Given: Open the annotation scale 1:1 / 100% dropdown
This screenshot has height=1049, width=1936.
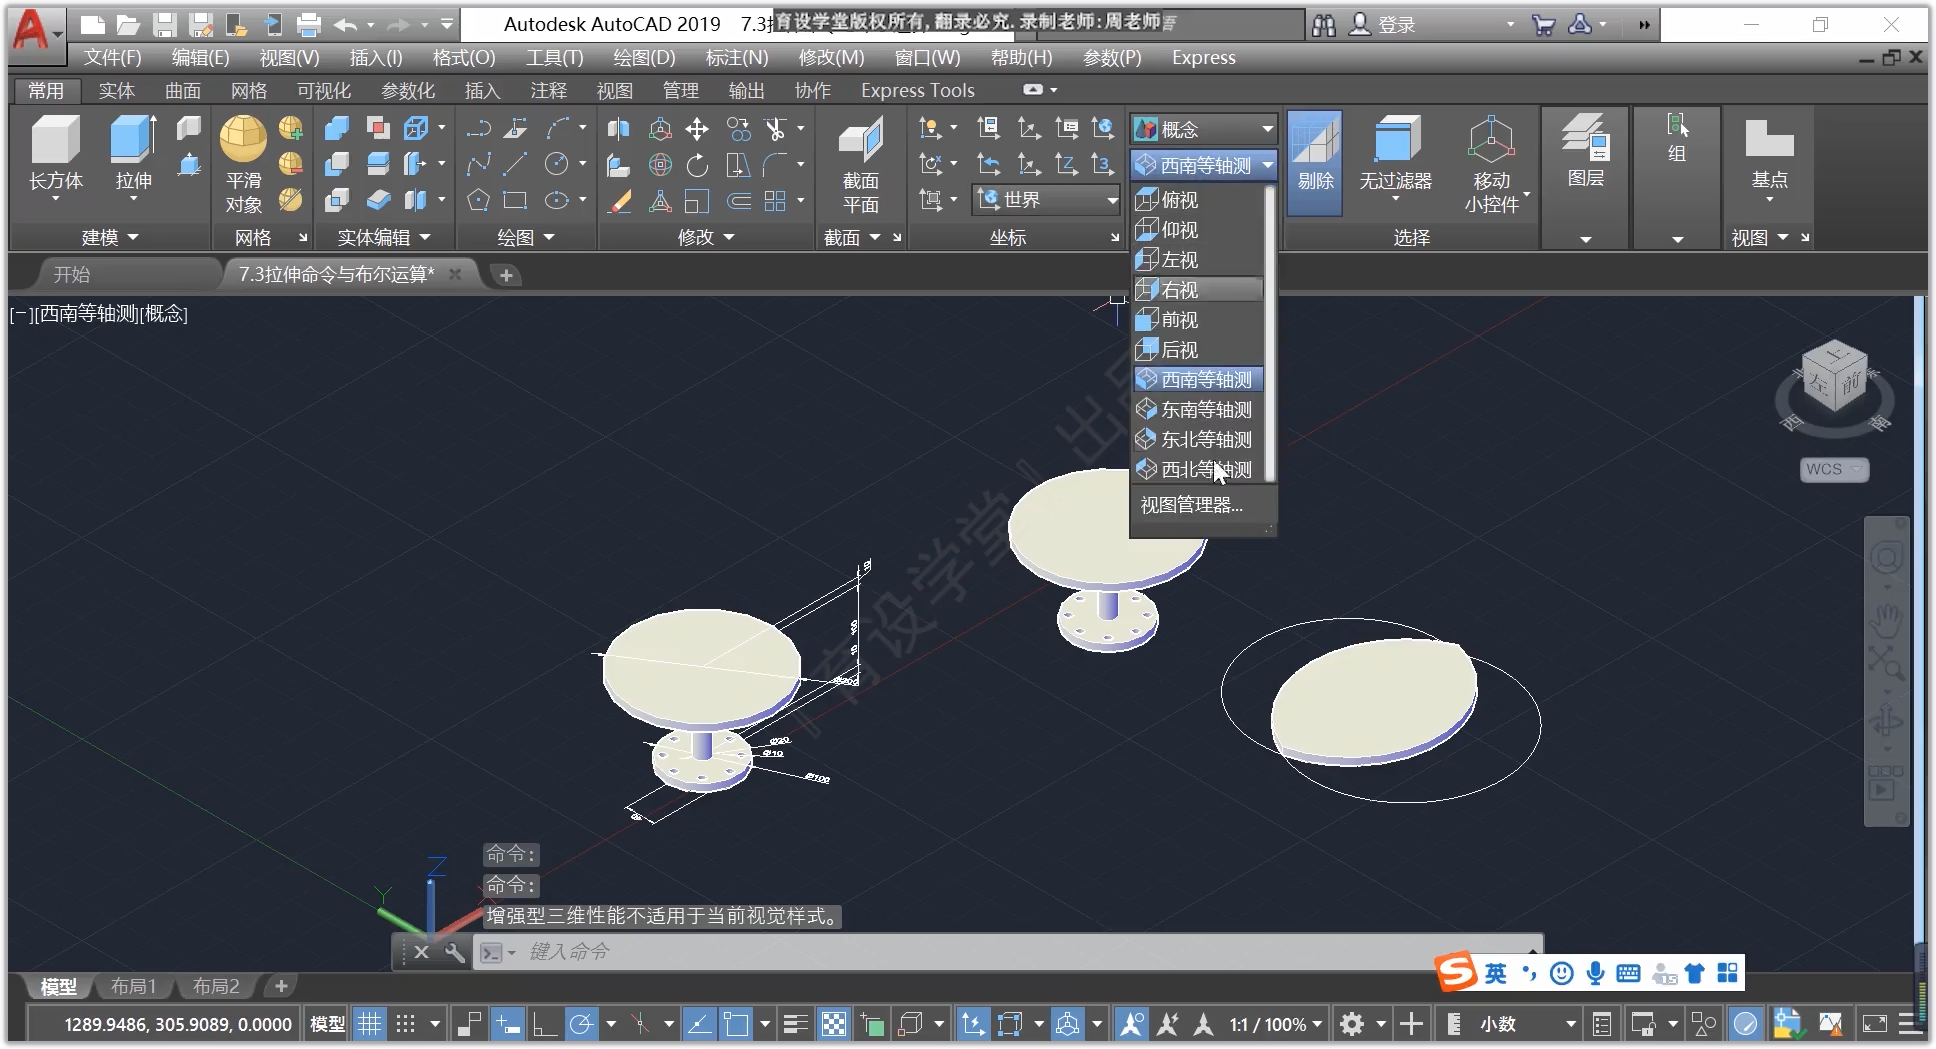Looking at the screenshot, I should click(1275, 1024).
